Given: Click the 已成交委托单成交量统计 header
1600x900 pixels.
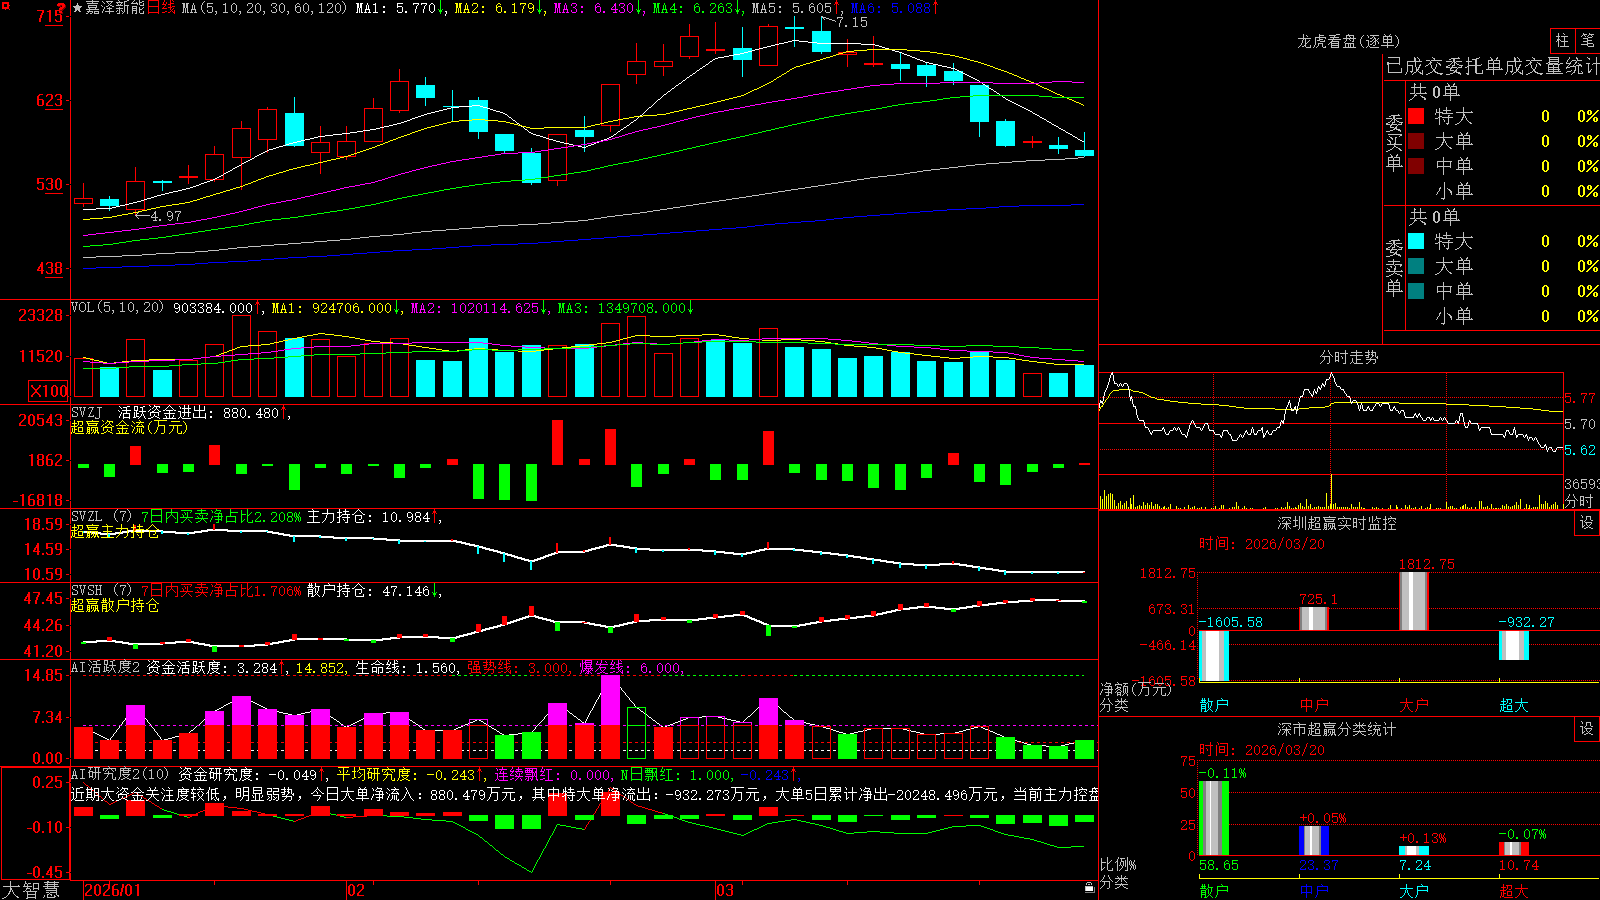Looking at the screenshot, I should [x=1492, y=66].
